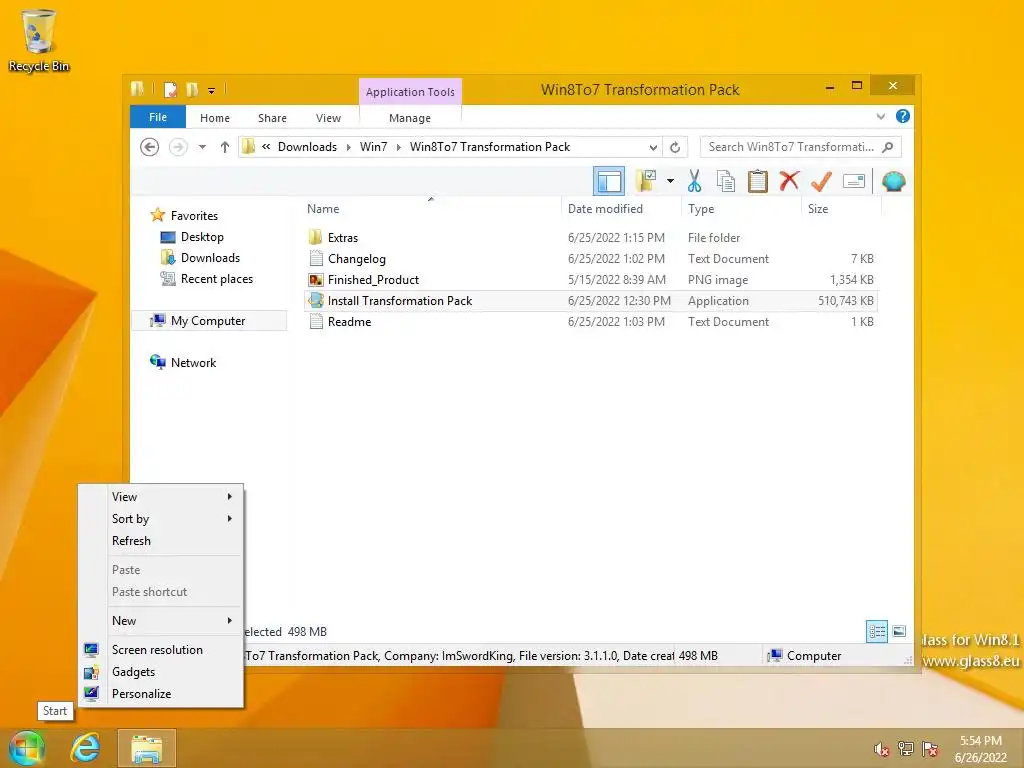This screenshot has height=768, width=1024.
Task: Sort by the Name column header
Action: pos(323,209)
